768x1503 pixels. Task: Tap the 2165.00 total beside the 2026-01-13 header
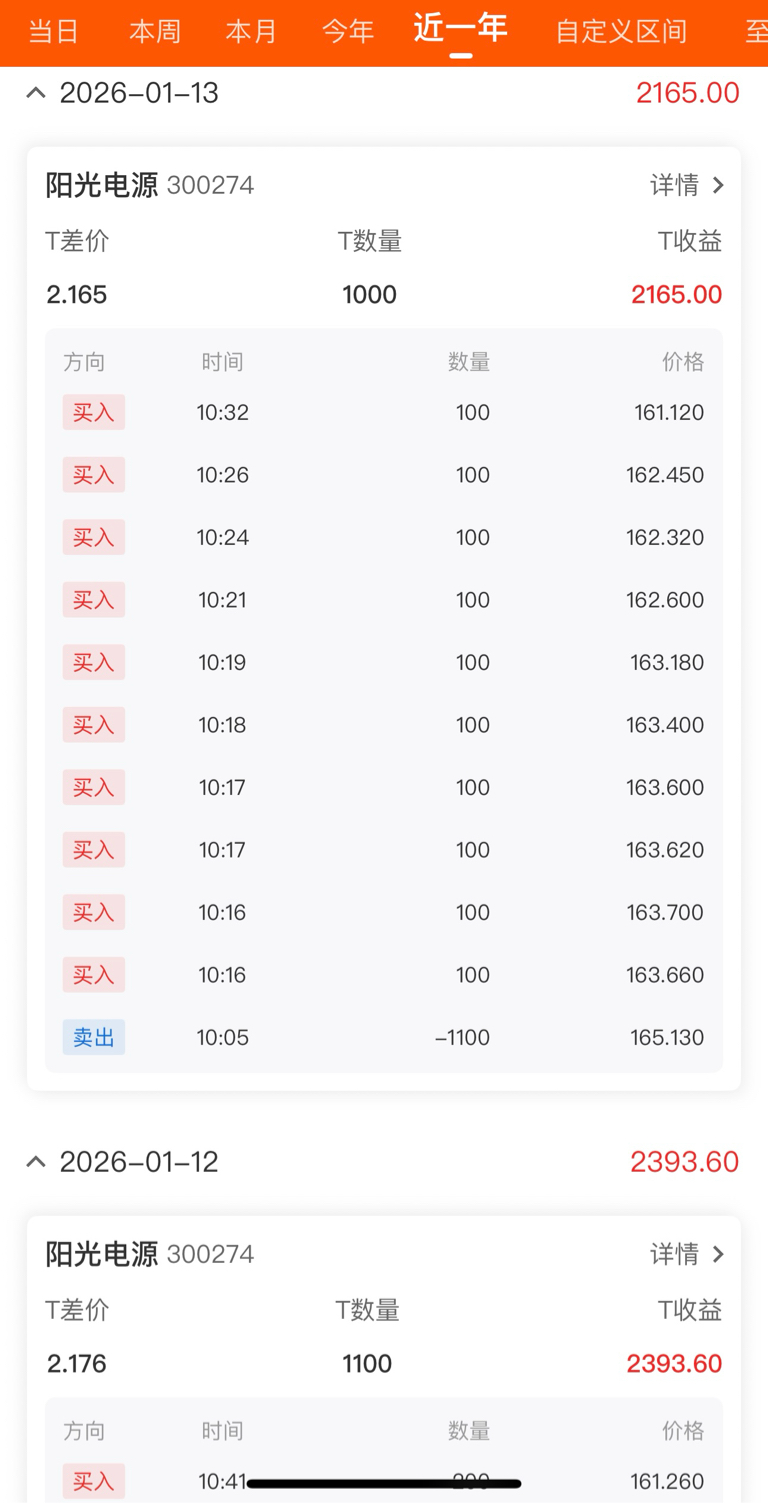[x=687, y=93]
